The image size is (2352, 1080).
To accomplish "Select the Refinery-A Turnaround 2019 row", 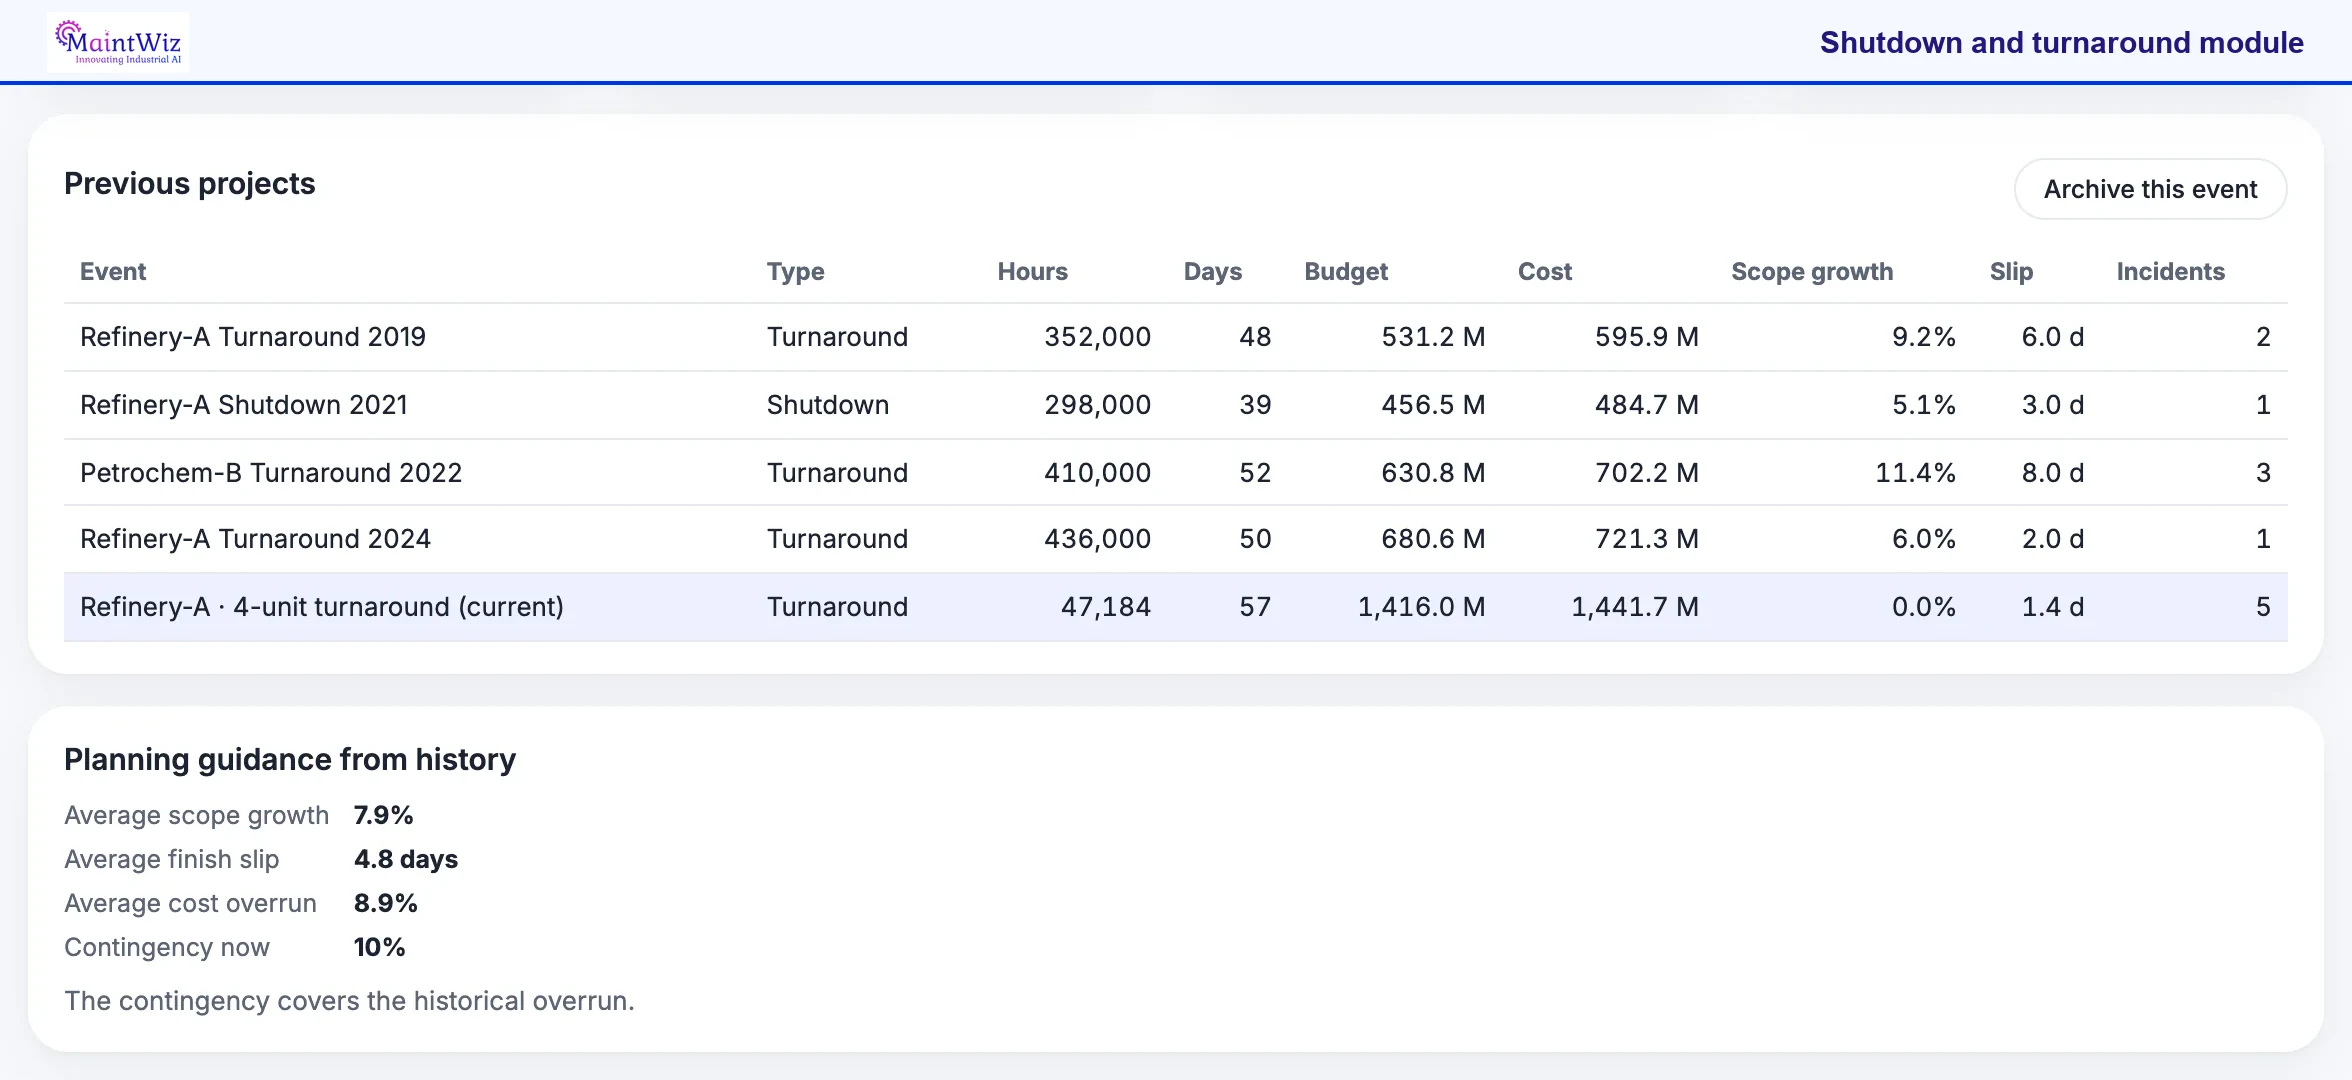I will click(x=1176, y=337).
